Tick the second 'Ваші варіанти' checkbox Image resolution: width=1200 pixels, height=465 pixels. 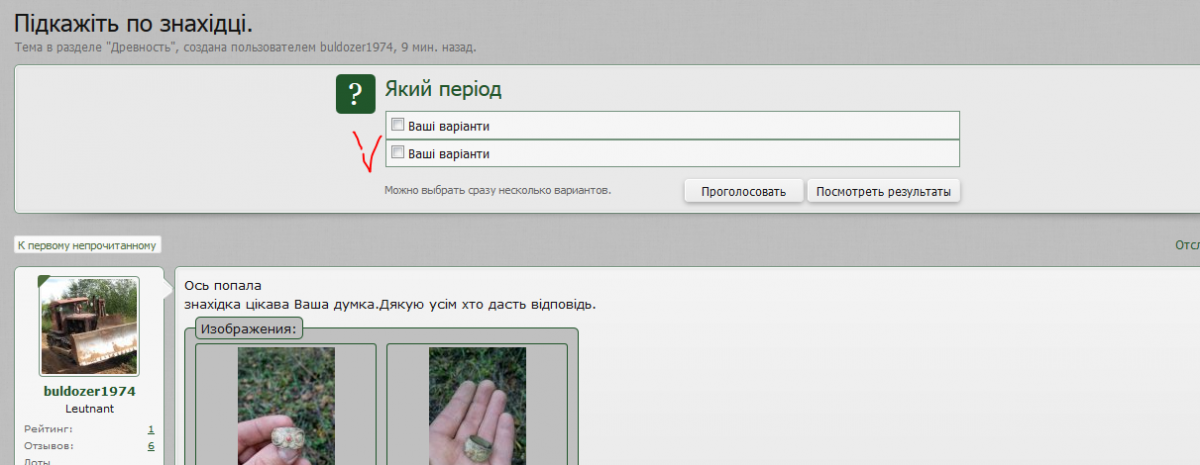click(x=397, y=153)
